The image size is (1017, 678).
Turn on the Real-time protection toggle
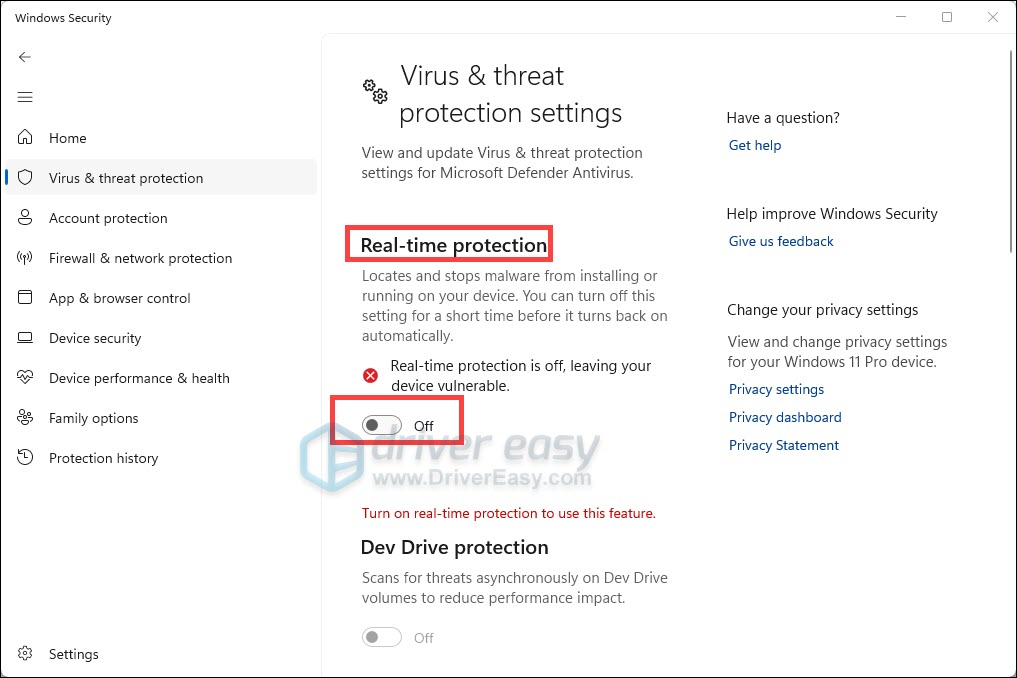(383, 425)
